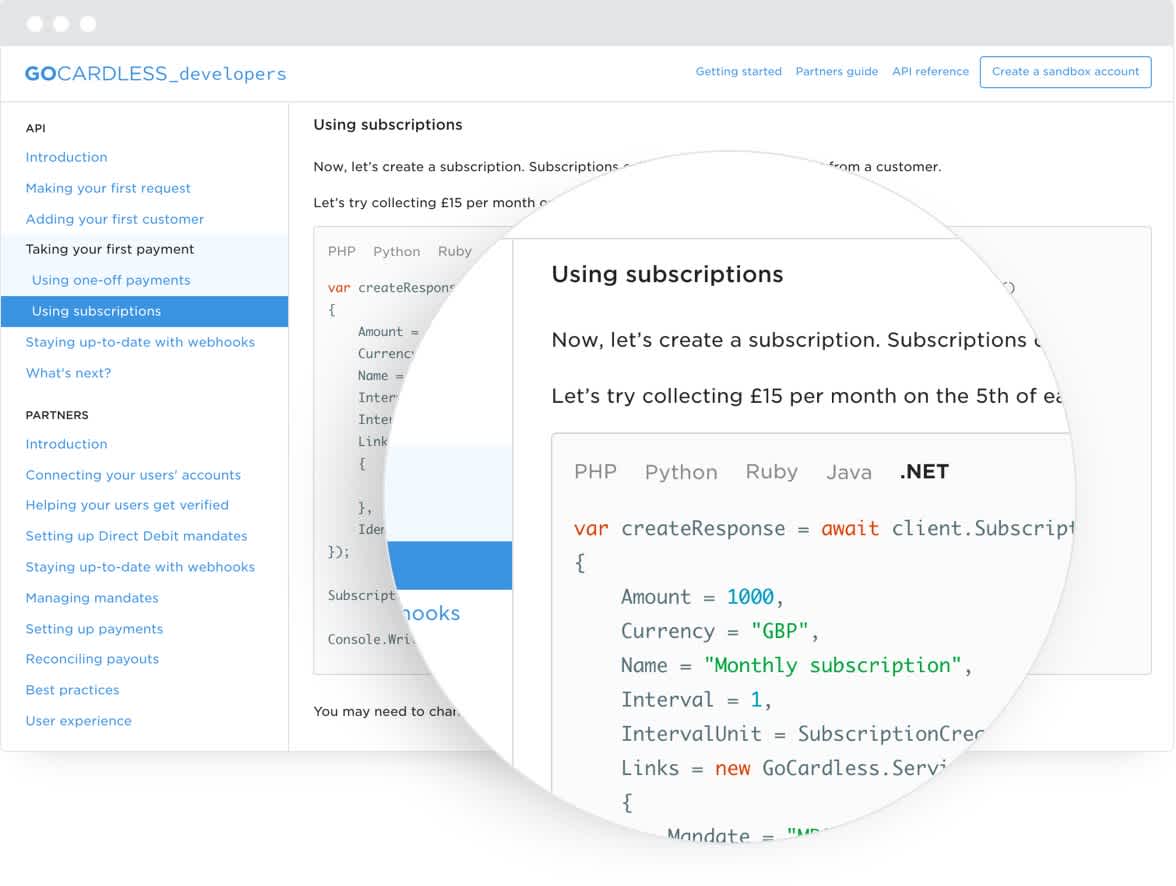Image resolution: width=1176 pixels, height=886 pixels.
Task: Open Best practices page
Action: [x=72, y=689]
